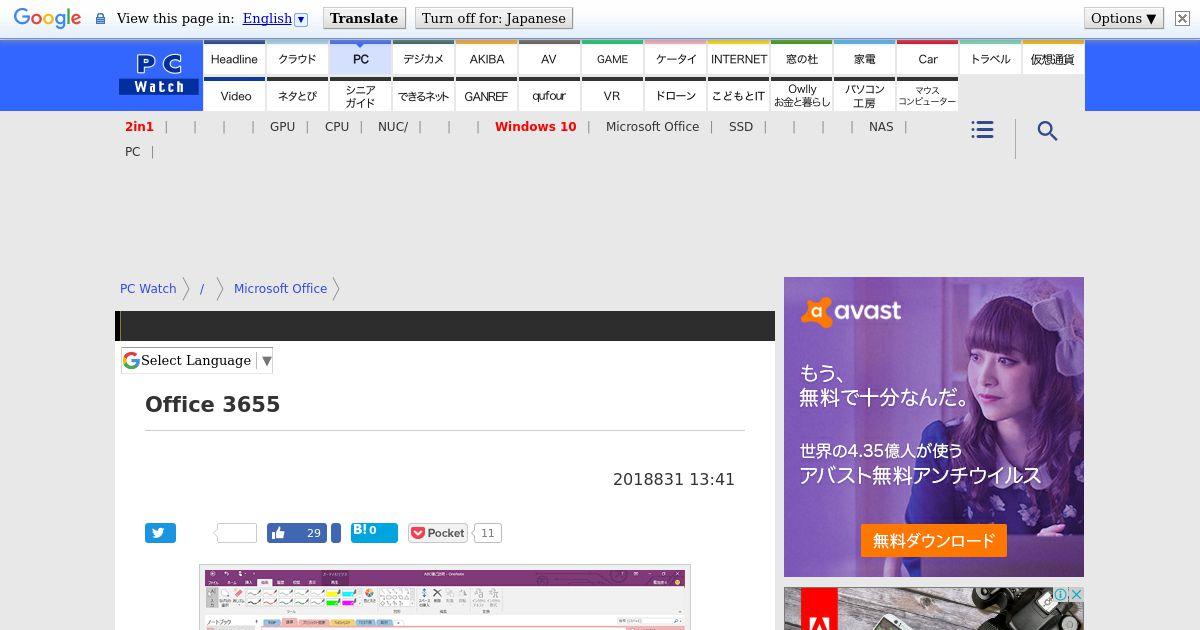1200x630 pixels.
Task: Click the avast logo in the ad
Action: (x=851, y=312)
